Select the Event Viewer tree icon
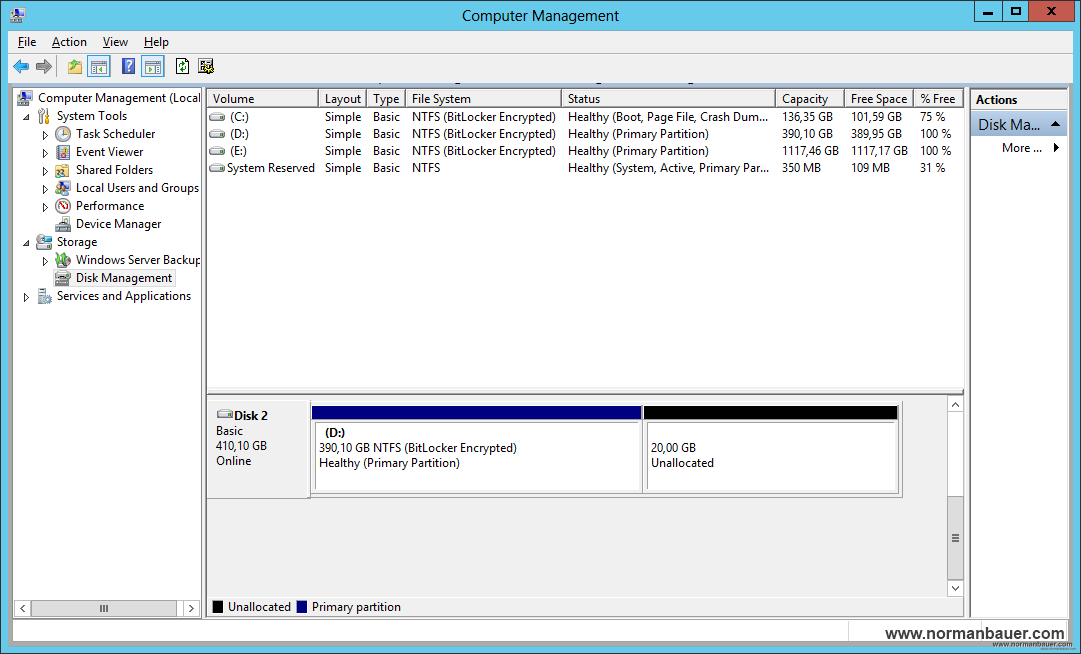The width and height of the screenshot is (1081, 654). point(63,152)
